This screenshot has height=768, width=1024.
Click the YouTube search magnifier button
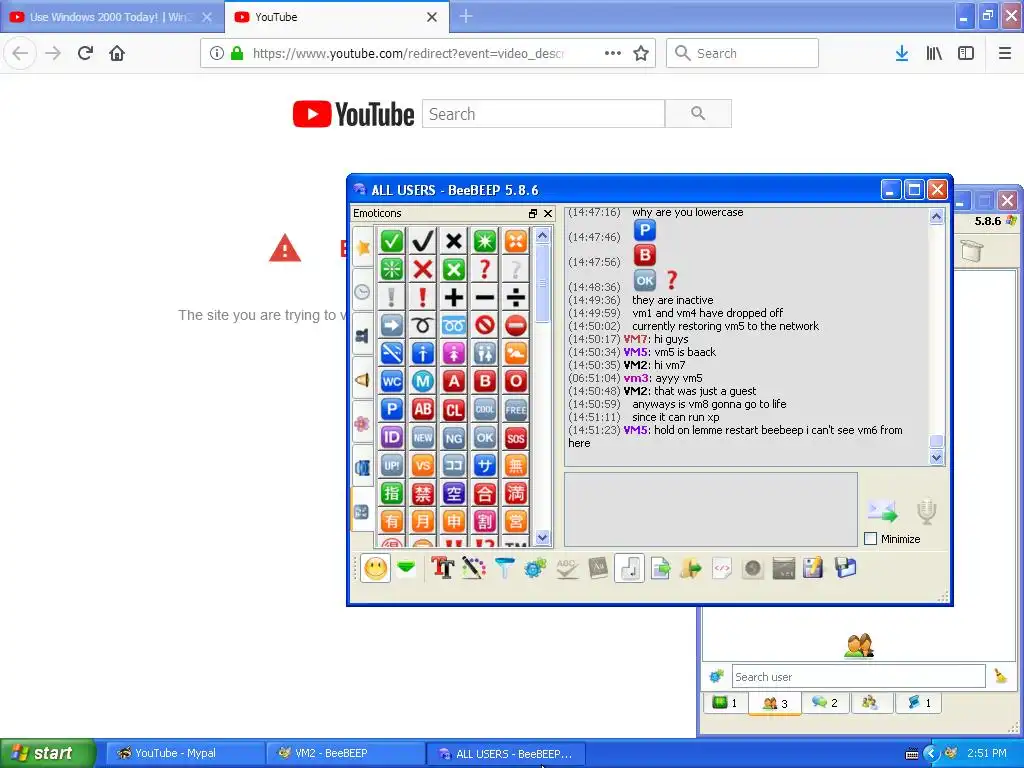click(698, 114)
